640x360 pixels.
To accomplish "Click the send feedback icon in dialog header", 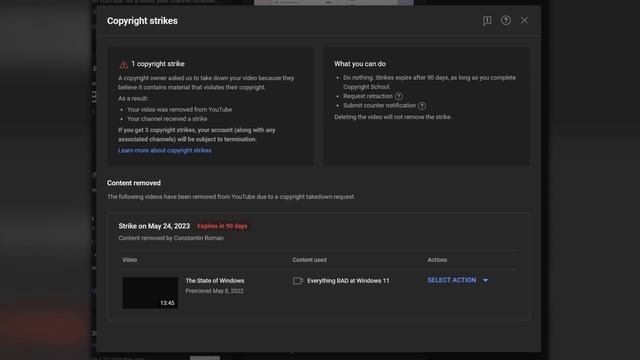I will point(487,20).
